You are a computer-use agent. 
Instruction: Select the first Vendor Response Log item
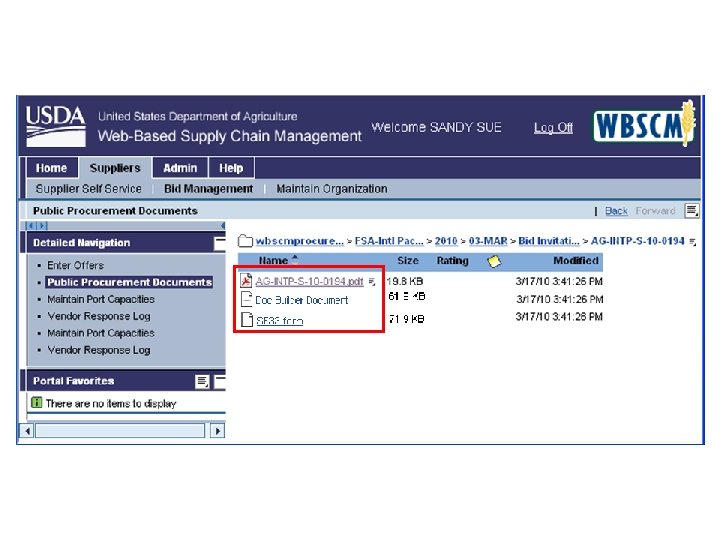pos(99,316)
